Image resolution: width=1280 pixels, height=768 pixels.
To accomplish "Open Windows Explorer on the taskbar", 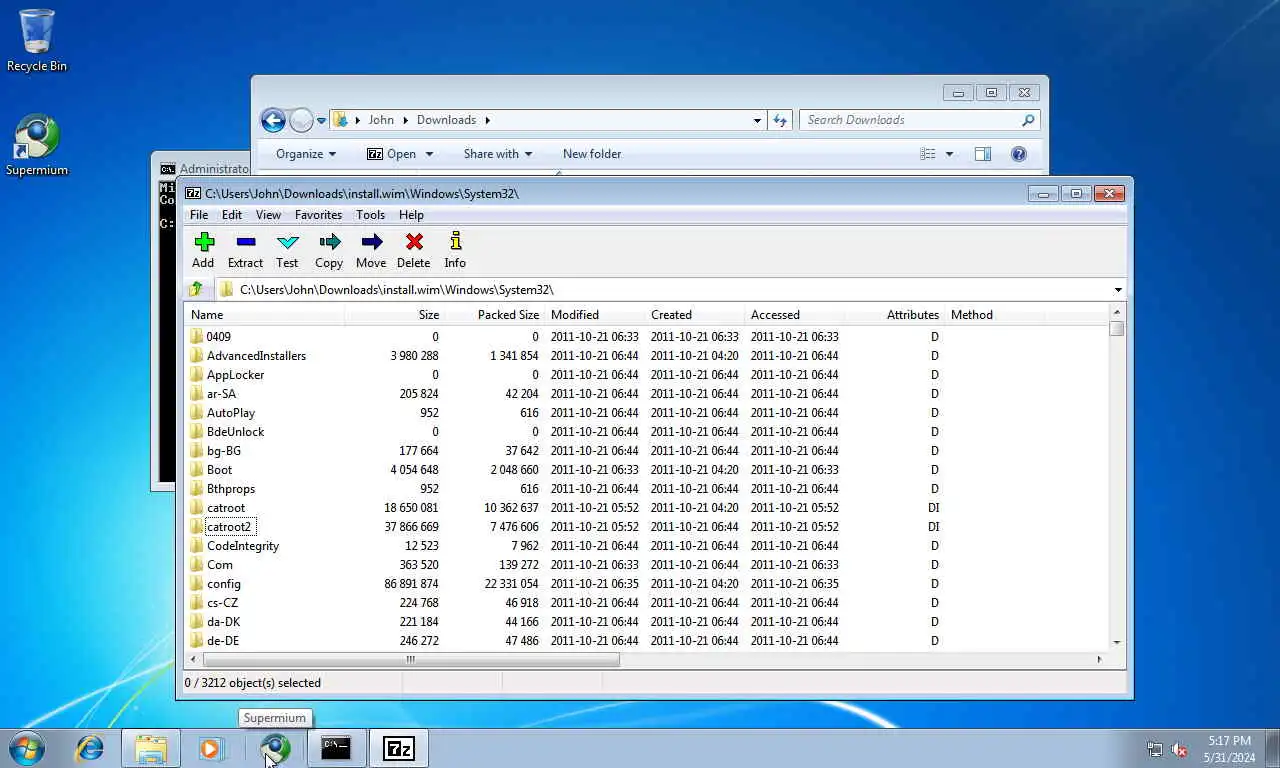I will point(151,748).
